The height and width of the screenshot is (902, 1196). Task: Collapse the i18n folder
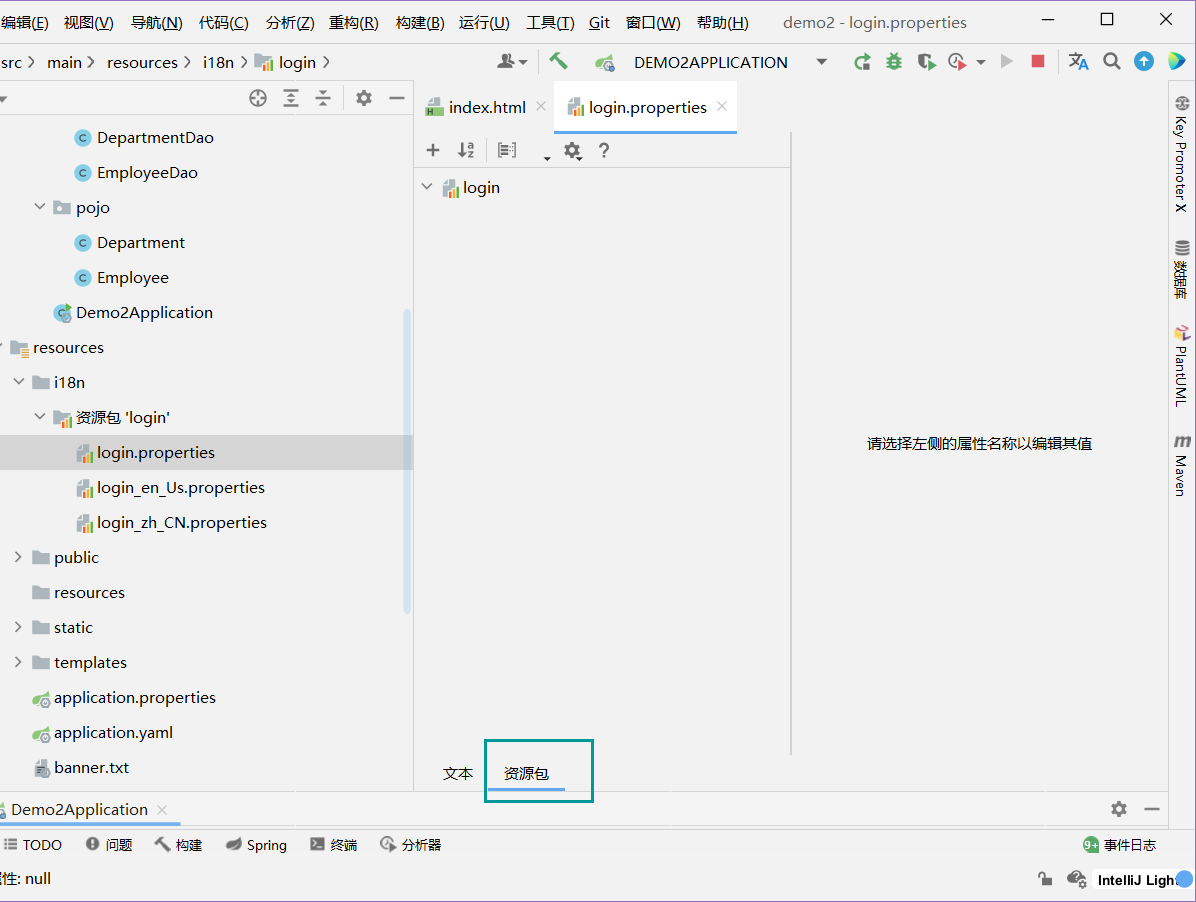[19, 381]
